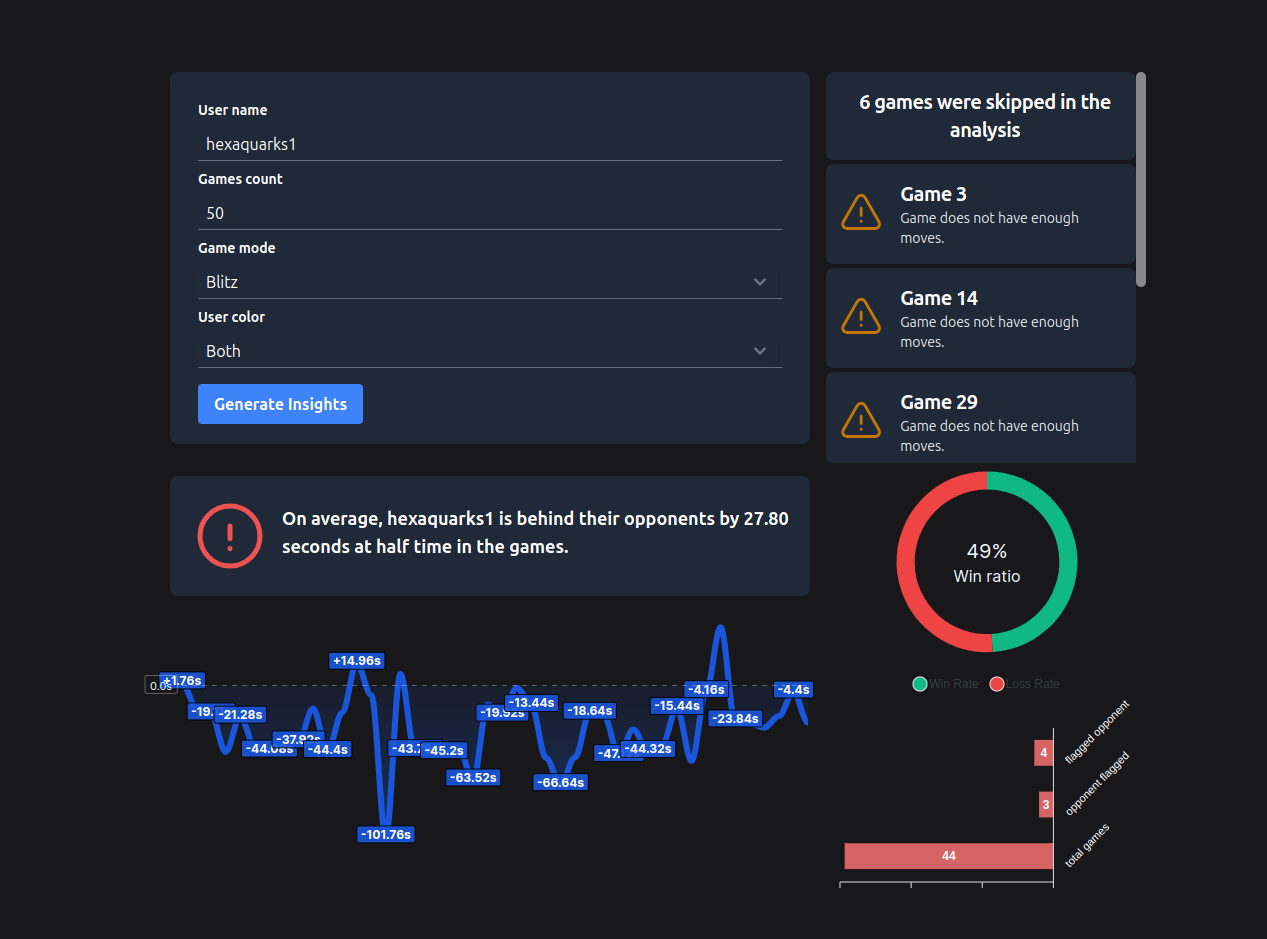Click the Games count input field

[x=488, y=213]
